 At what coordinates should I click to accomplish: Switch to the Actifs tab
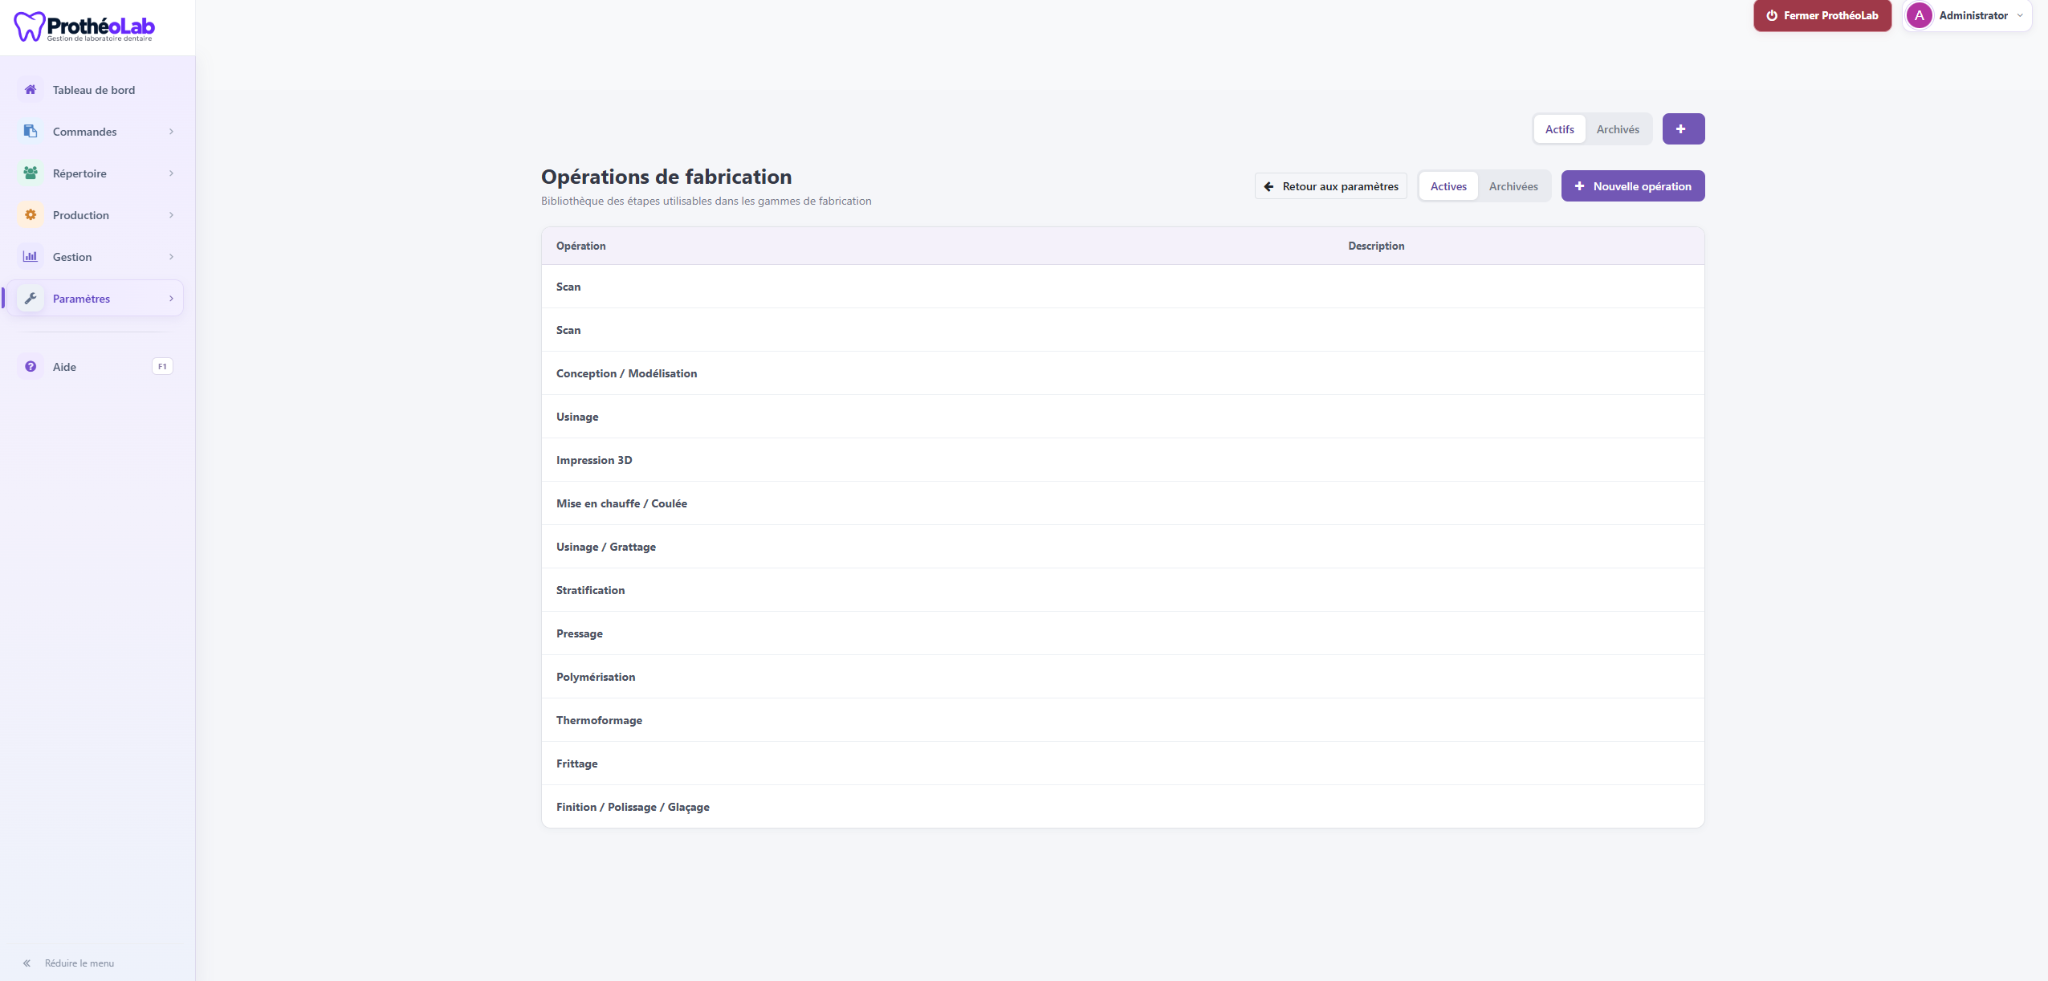pyautogui.click(x=1559, y=129)
